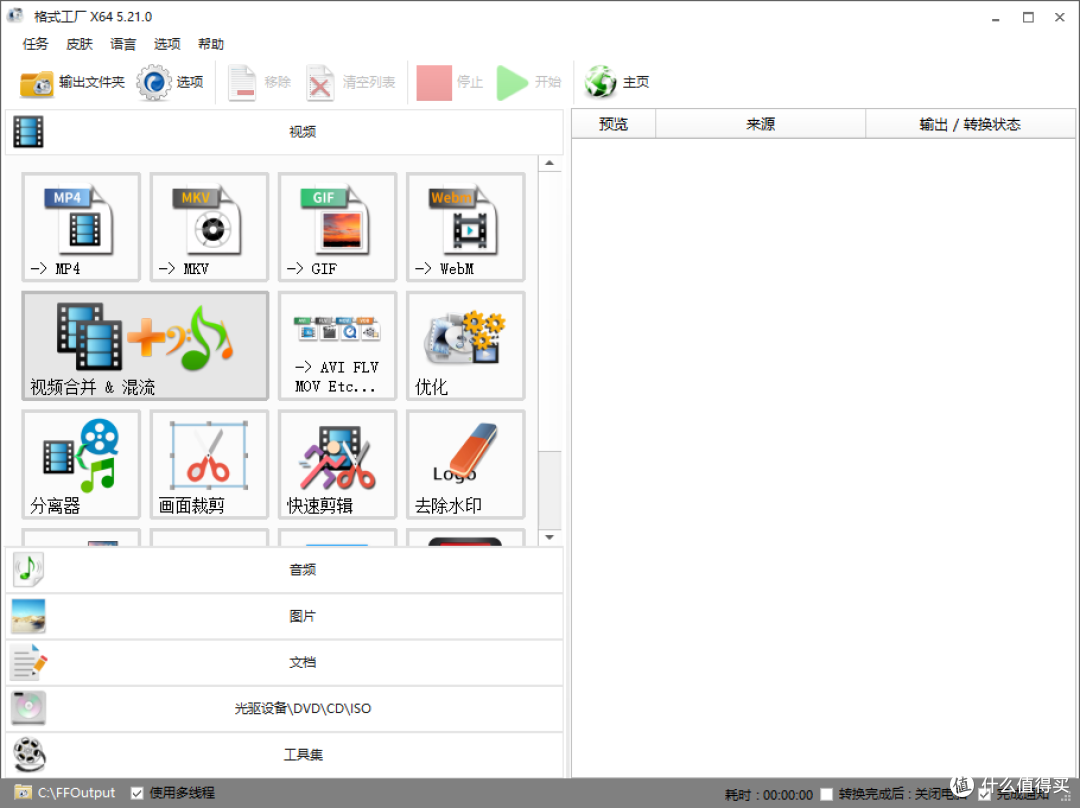1080x808 pixels.
Task: Click the 音频 music note icon
Action: click(28, 570)
